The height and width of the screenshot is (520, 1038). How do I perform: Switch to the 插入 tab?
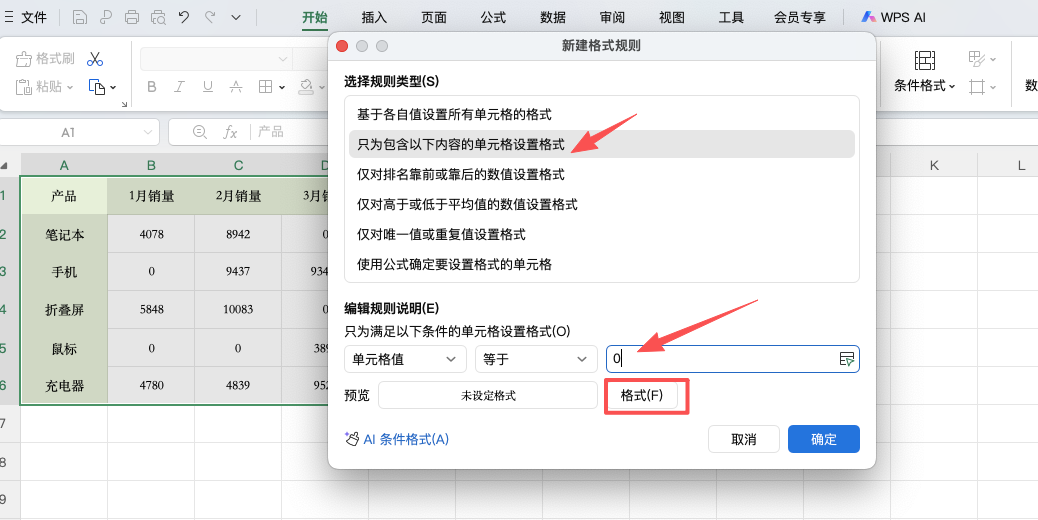374,17
